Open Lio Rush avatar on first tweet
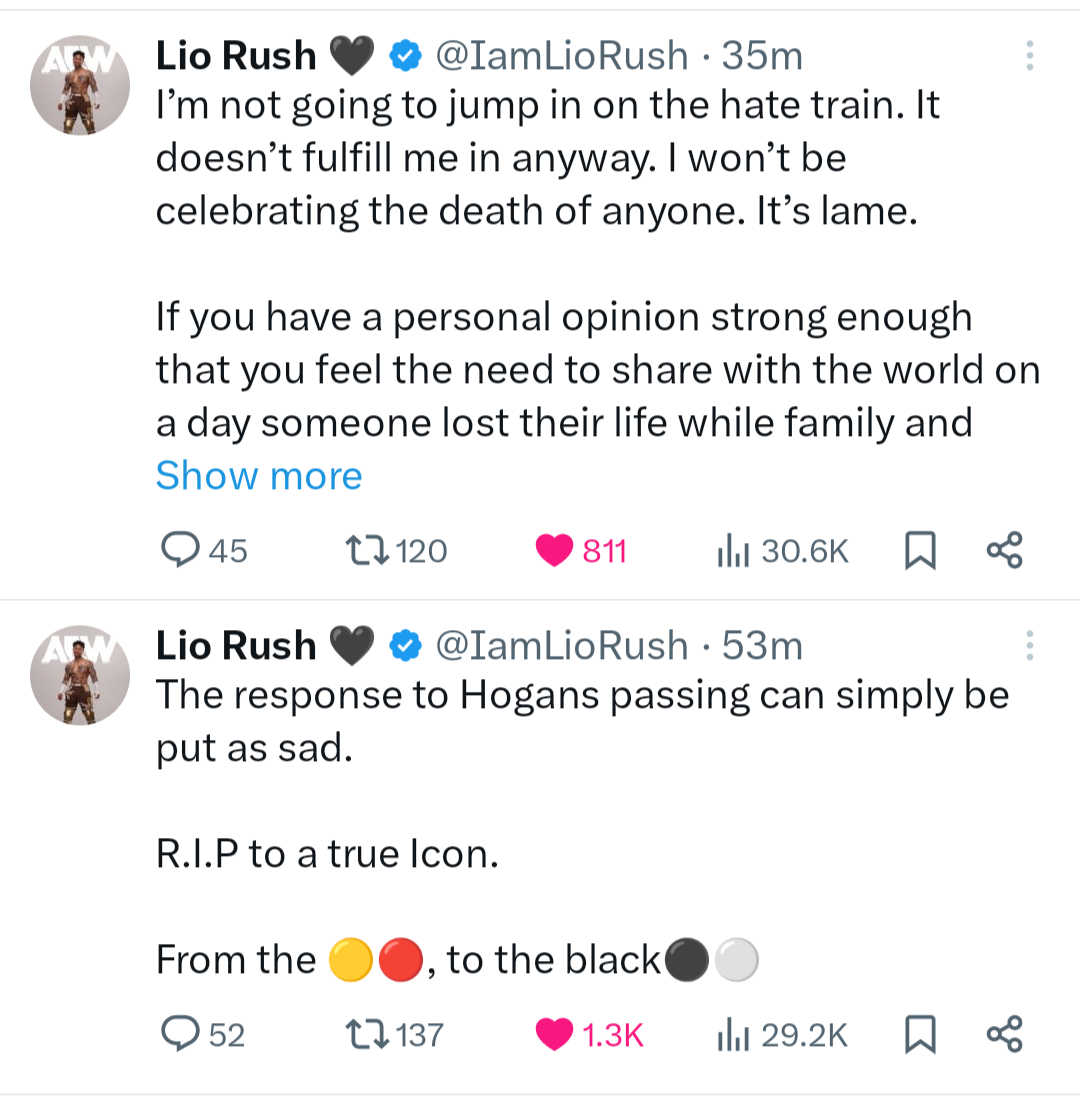The image size is (1080, 1096). click(80, 89)
